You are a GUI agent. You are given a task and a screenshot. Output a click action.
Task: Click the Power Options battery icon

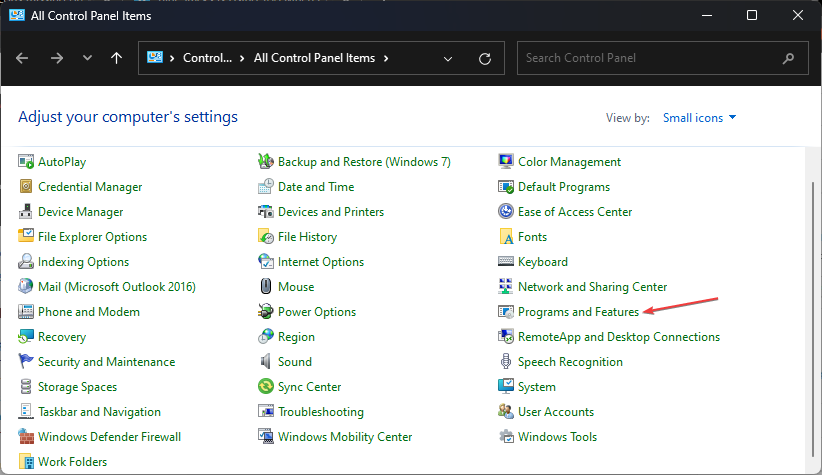point(266,311)
